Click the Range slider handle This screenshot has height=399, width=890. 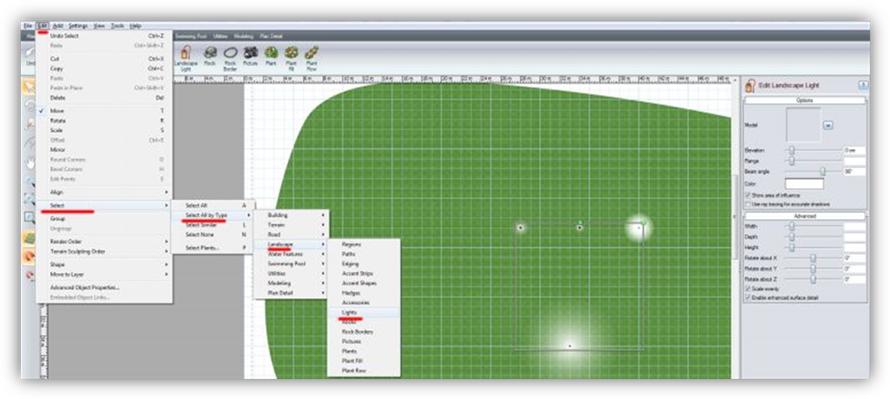coord(791,161)
